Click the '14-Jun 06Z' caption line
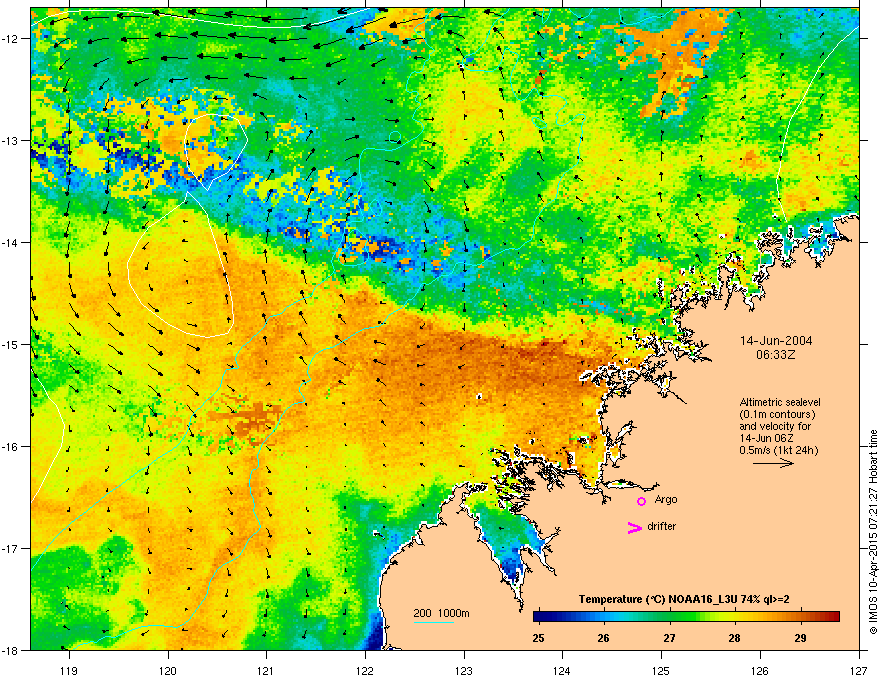The image size is (880, 680). pyautogui.click(x=766, y=438)
